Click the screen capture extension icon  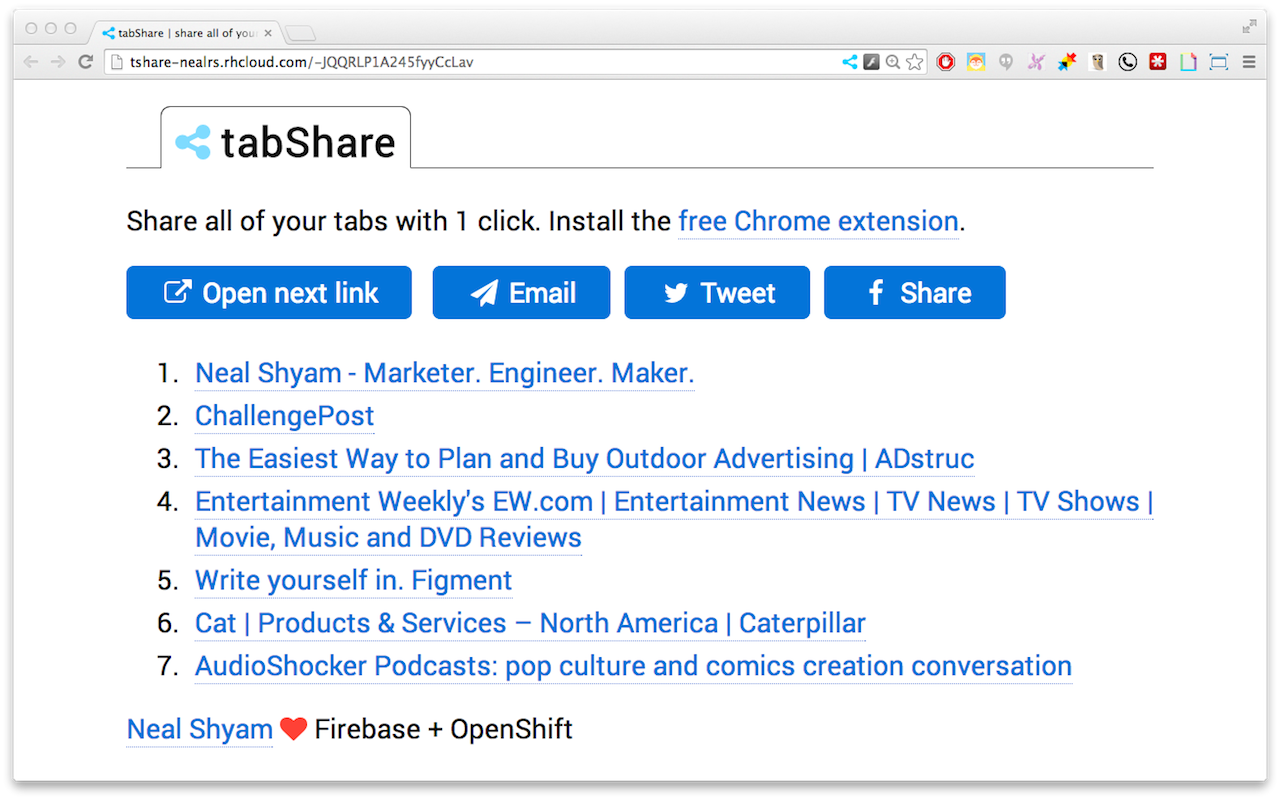tap(1218, 62)
